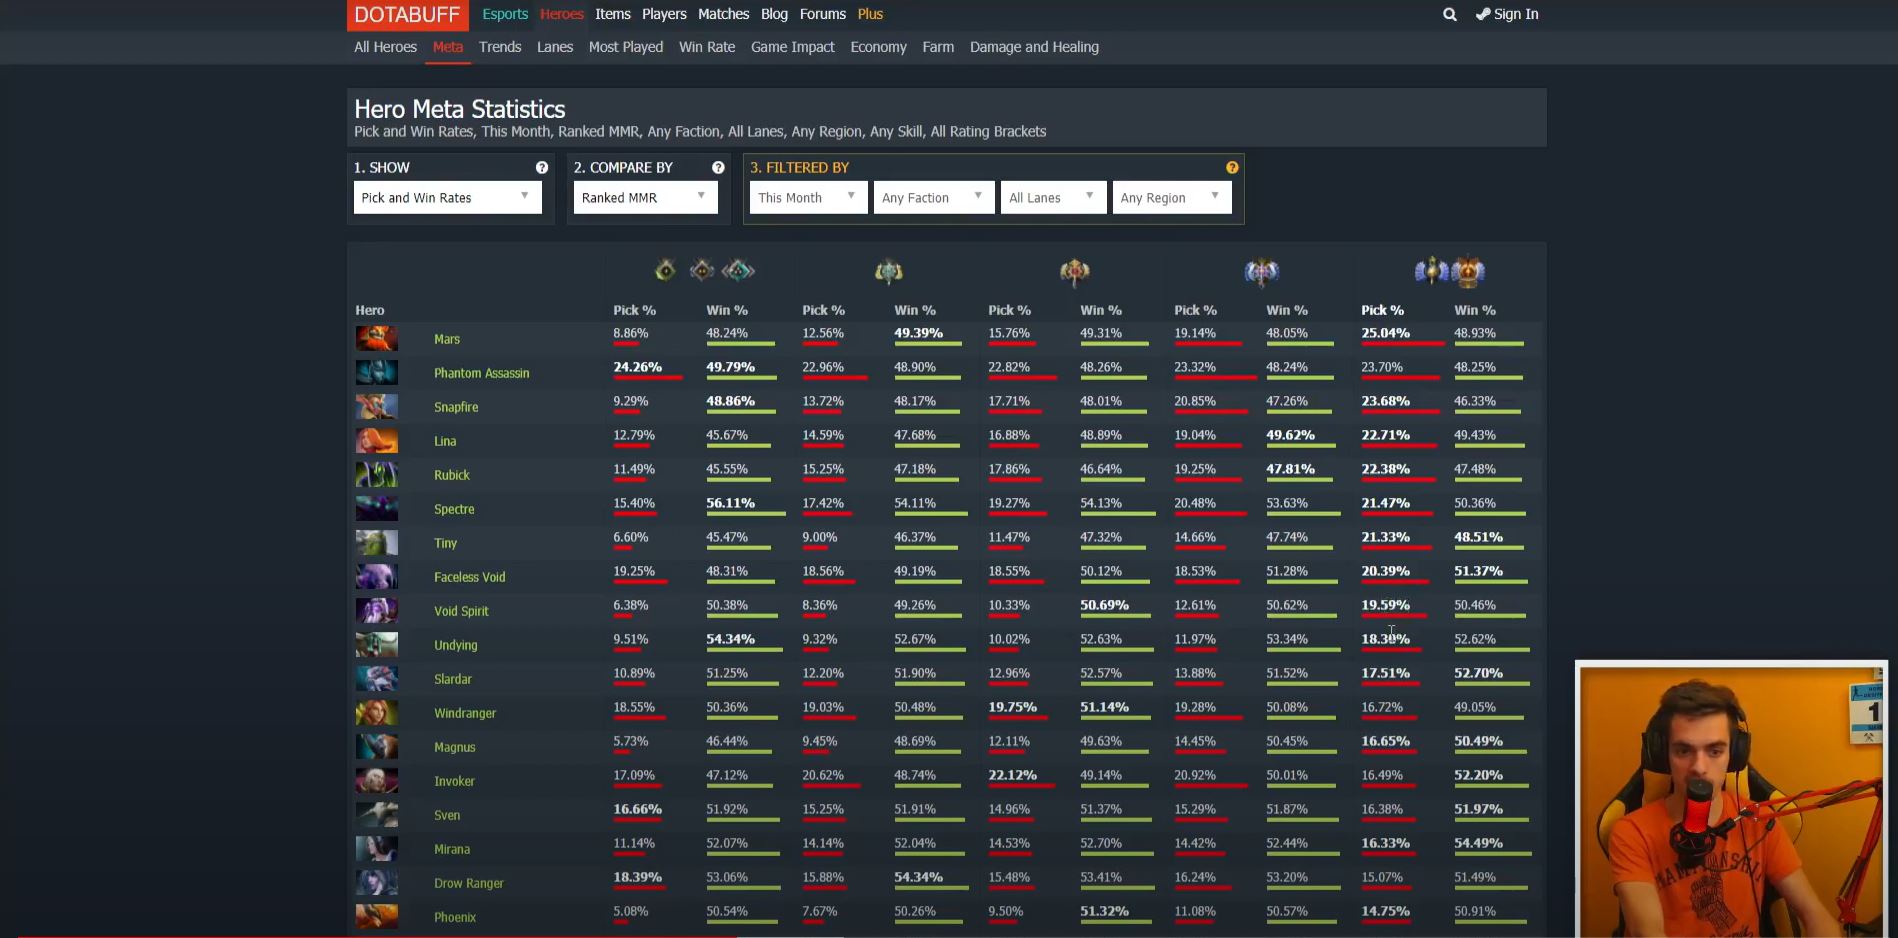Click the Windranger hero portrait
1898x938 pixels.
pyautogui.click(x=377, y=712)
